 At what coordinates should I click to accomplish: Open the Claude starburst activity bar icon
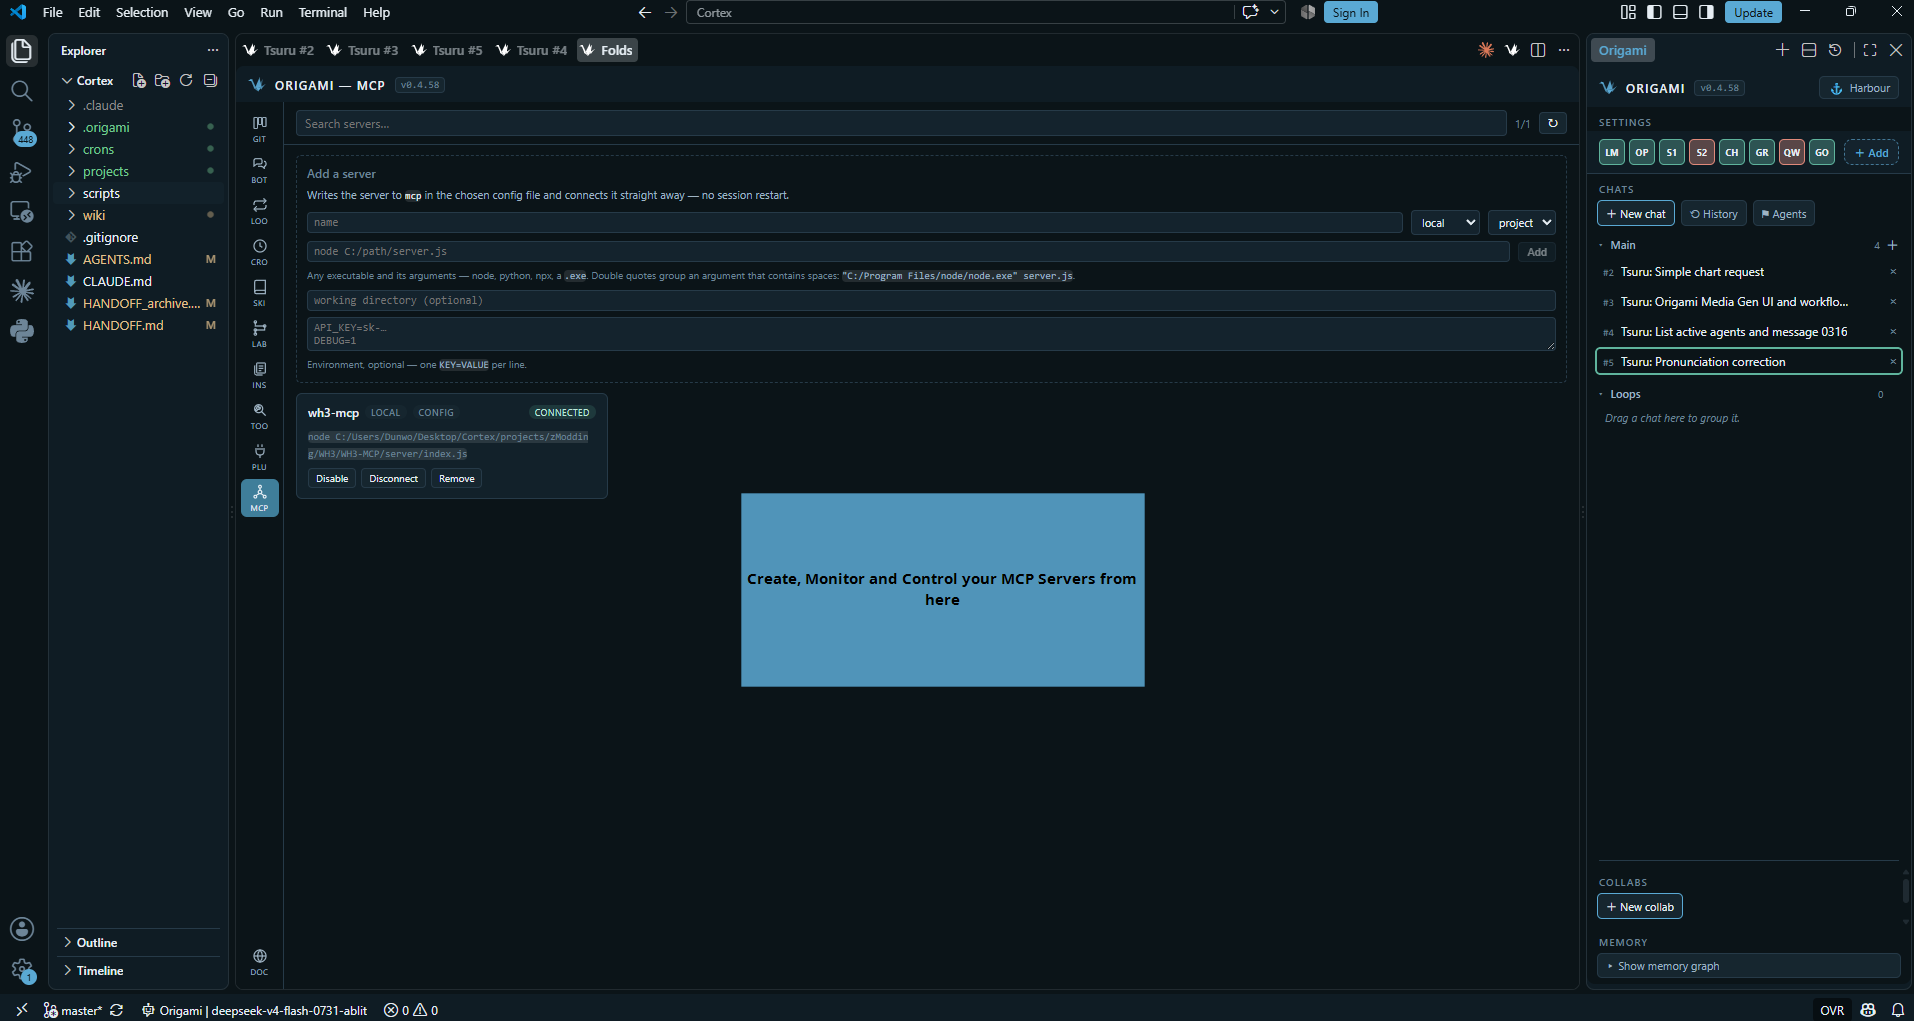21,291
